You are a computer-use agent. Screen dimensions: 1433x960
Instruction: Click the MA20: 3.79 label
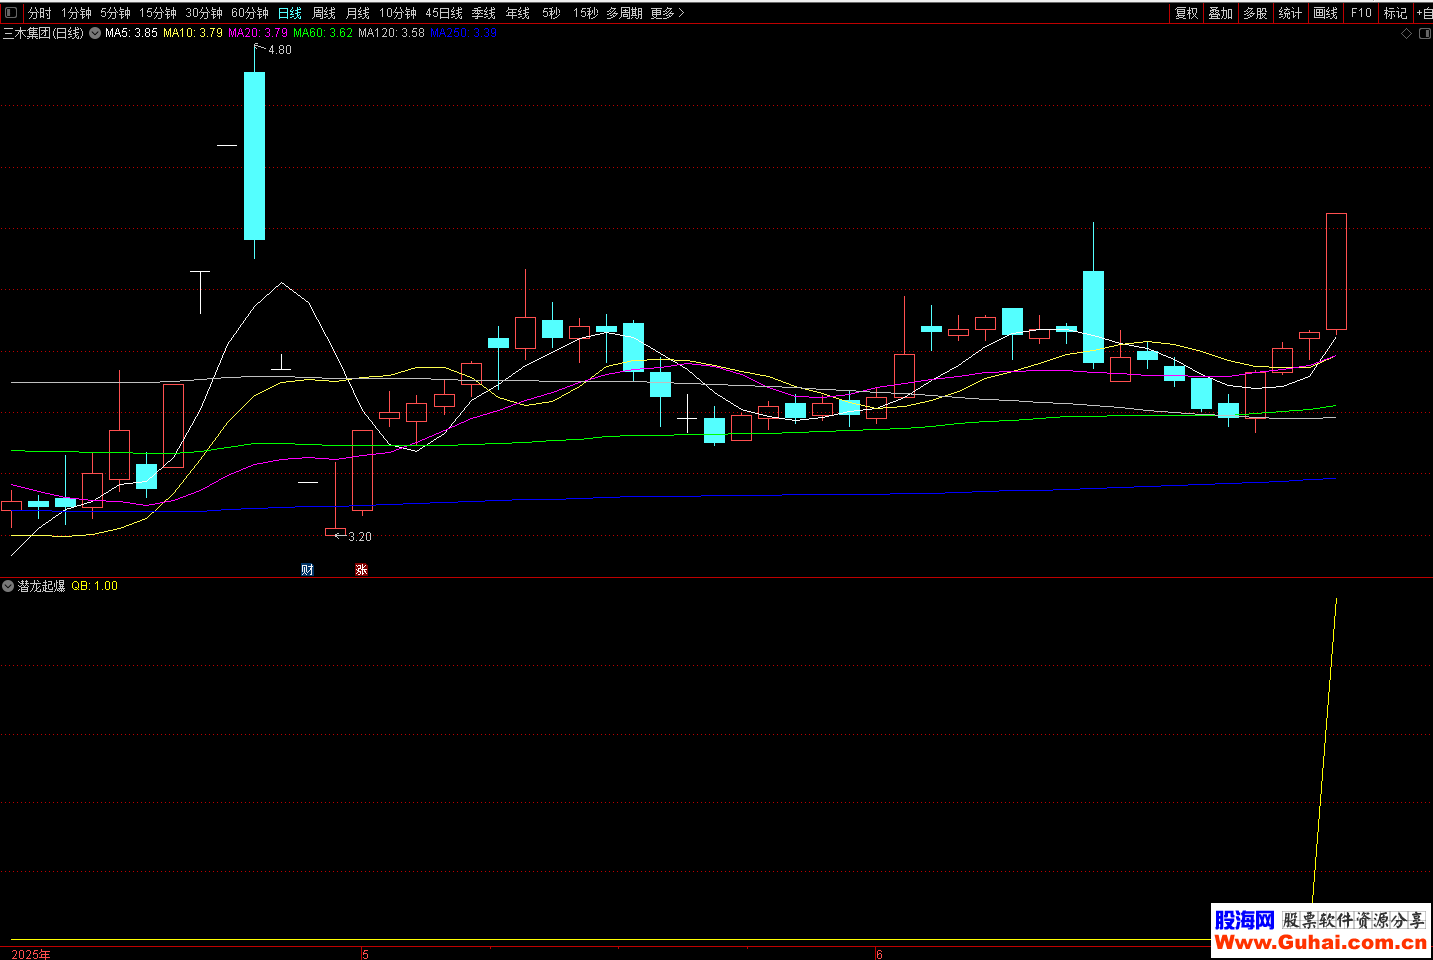click(258, 33)
